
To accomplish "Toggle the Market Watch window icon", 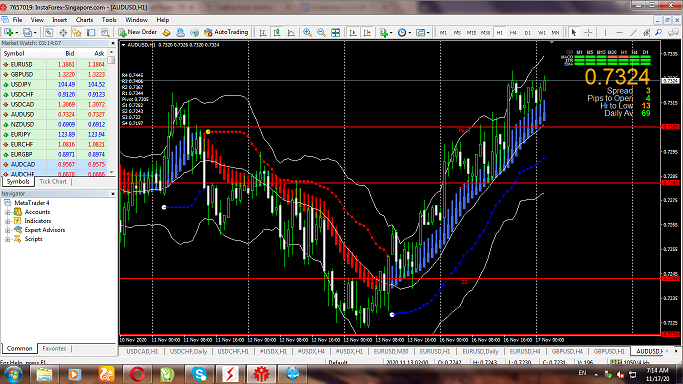I will [49, 33].
